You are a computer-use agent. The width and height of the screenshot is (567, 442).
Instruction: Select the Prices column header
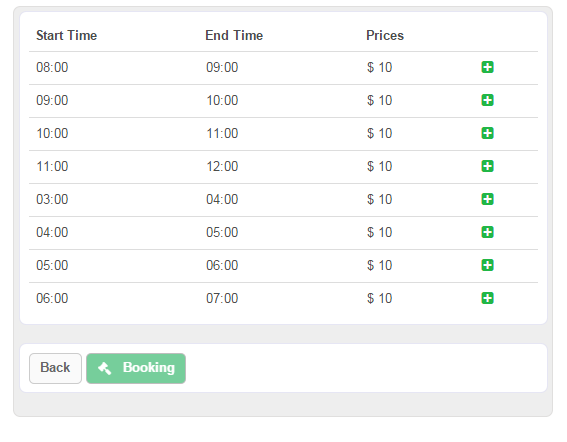point(385,35)
